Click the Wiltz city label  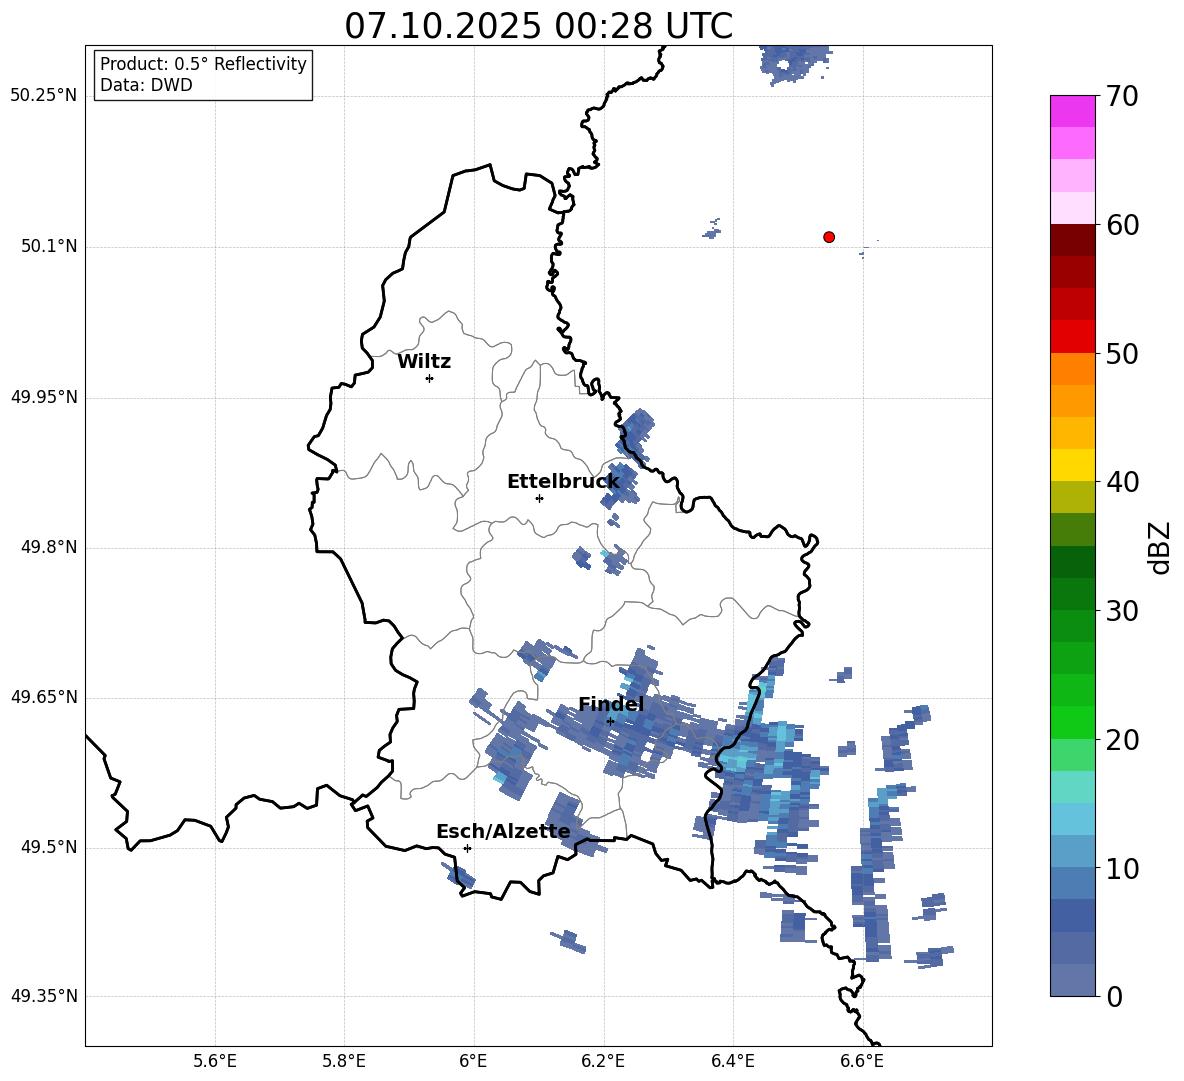click(x=424, y=362)
